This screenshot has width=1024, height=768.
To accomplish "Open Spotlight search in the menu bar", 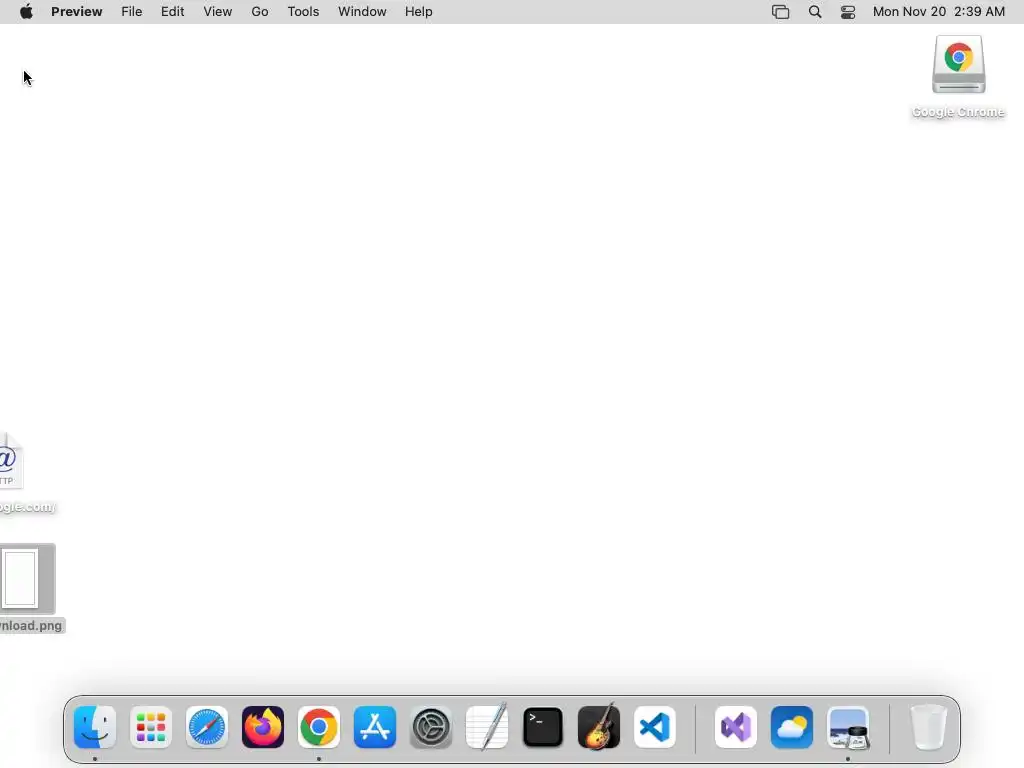I will click(x=815, y=12).
